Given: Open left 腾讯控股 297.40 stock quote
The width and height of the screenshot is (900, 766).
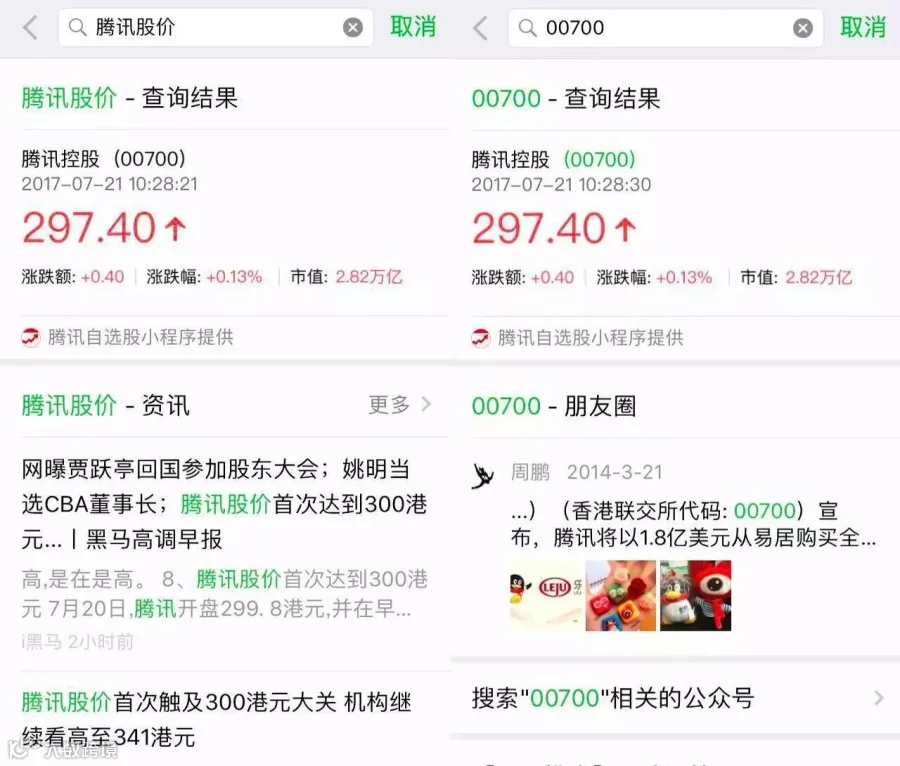Looking at the screenshot, I should [225, 222].
